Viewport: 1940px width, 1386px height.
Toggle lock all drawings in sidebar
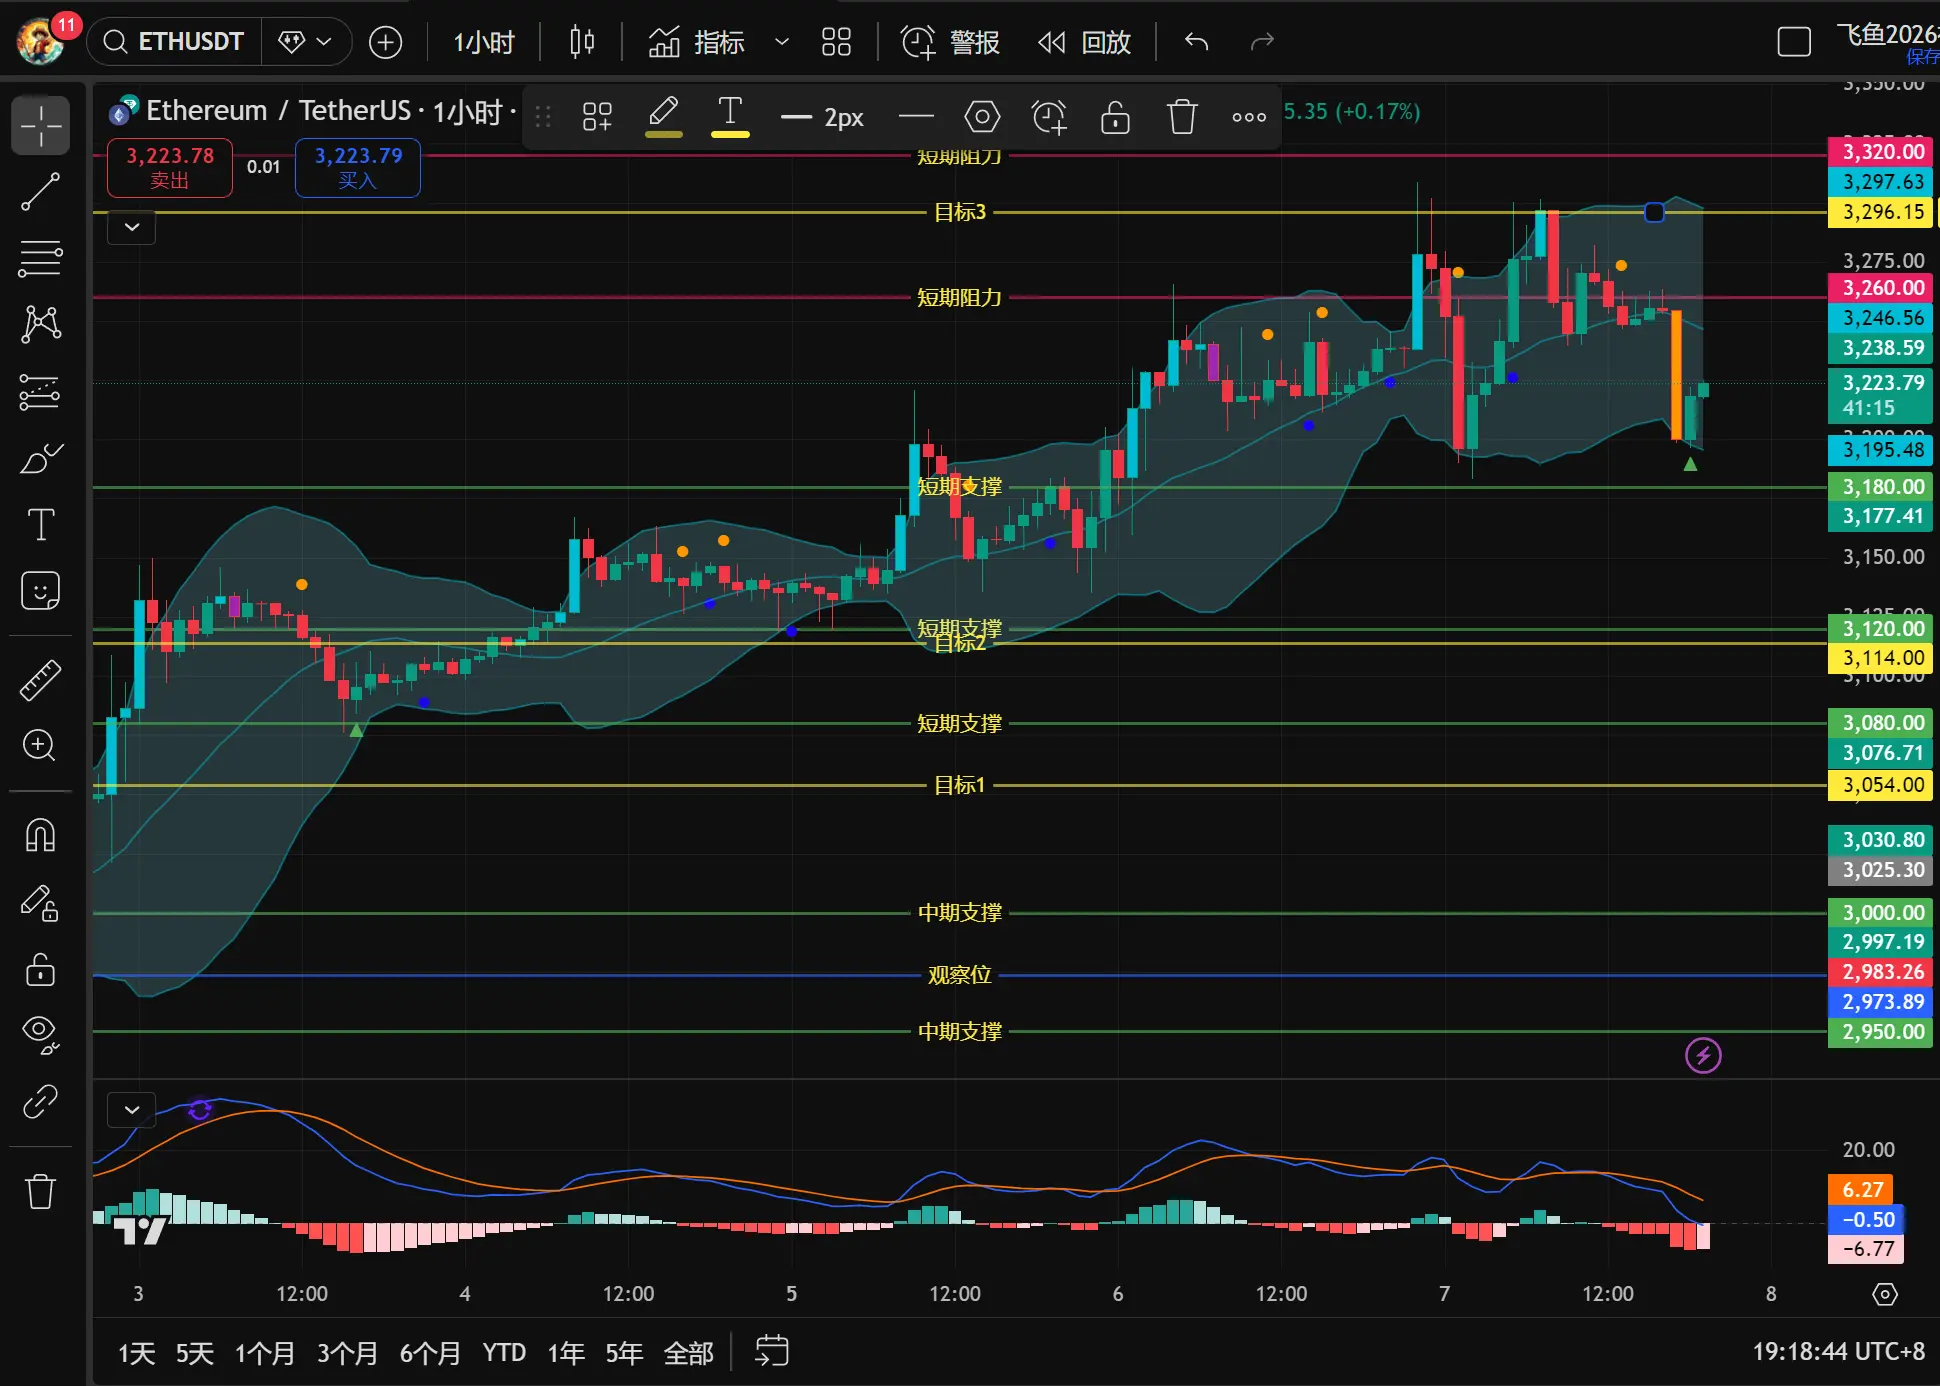pyautogui.click(x=40, y=969)
